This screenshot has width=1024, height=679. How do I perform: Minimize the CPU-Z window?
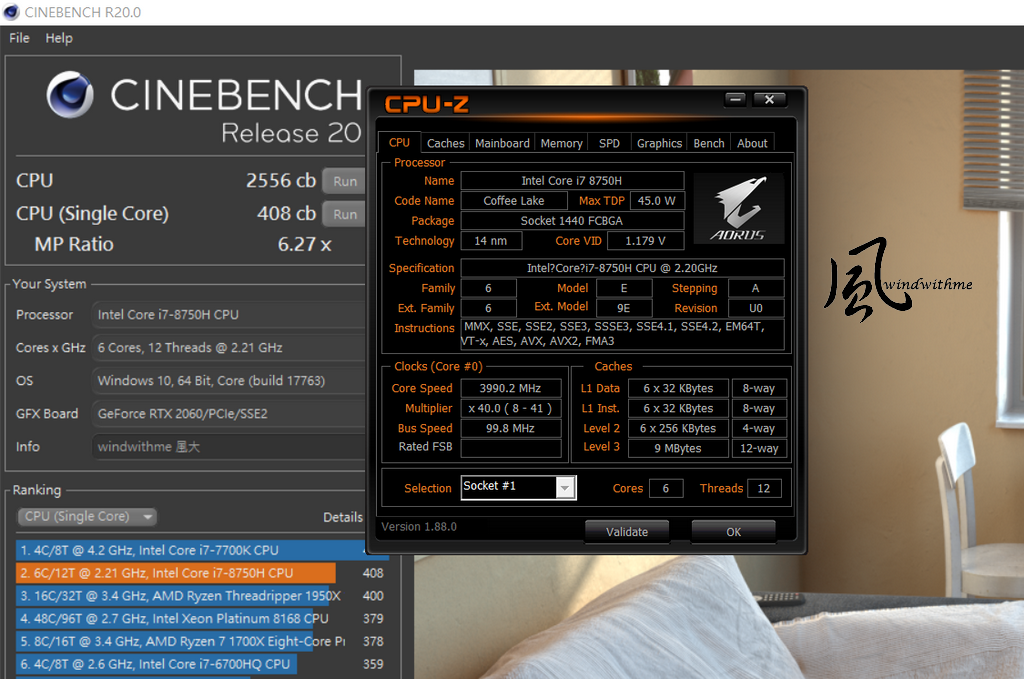point(735,99)
